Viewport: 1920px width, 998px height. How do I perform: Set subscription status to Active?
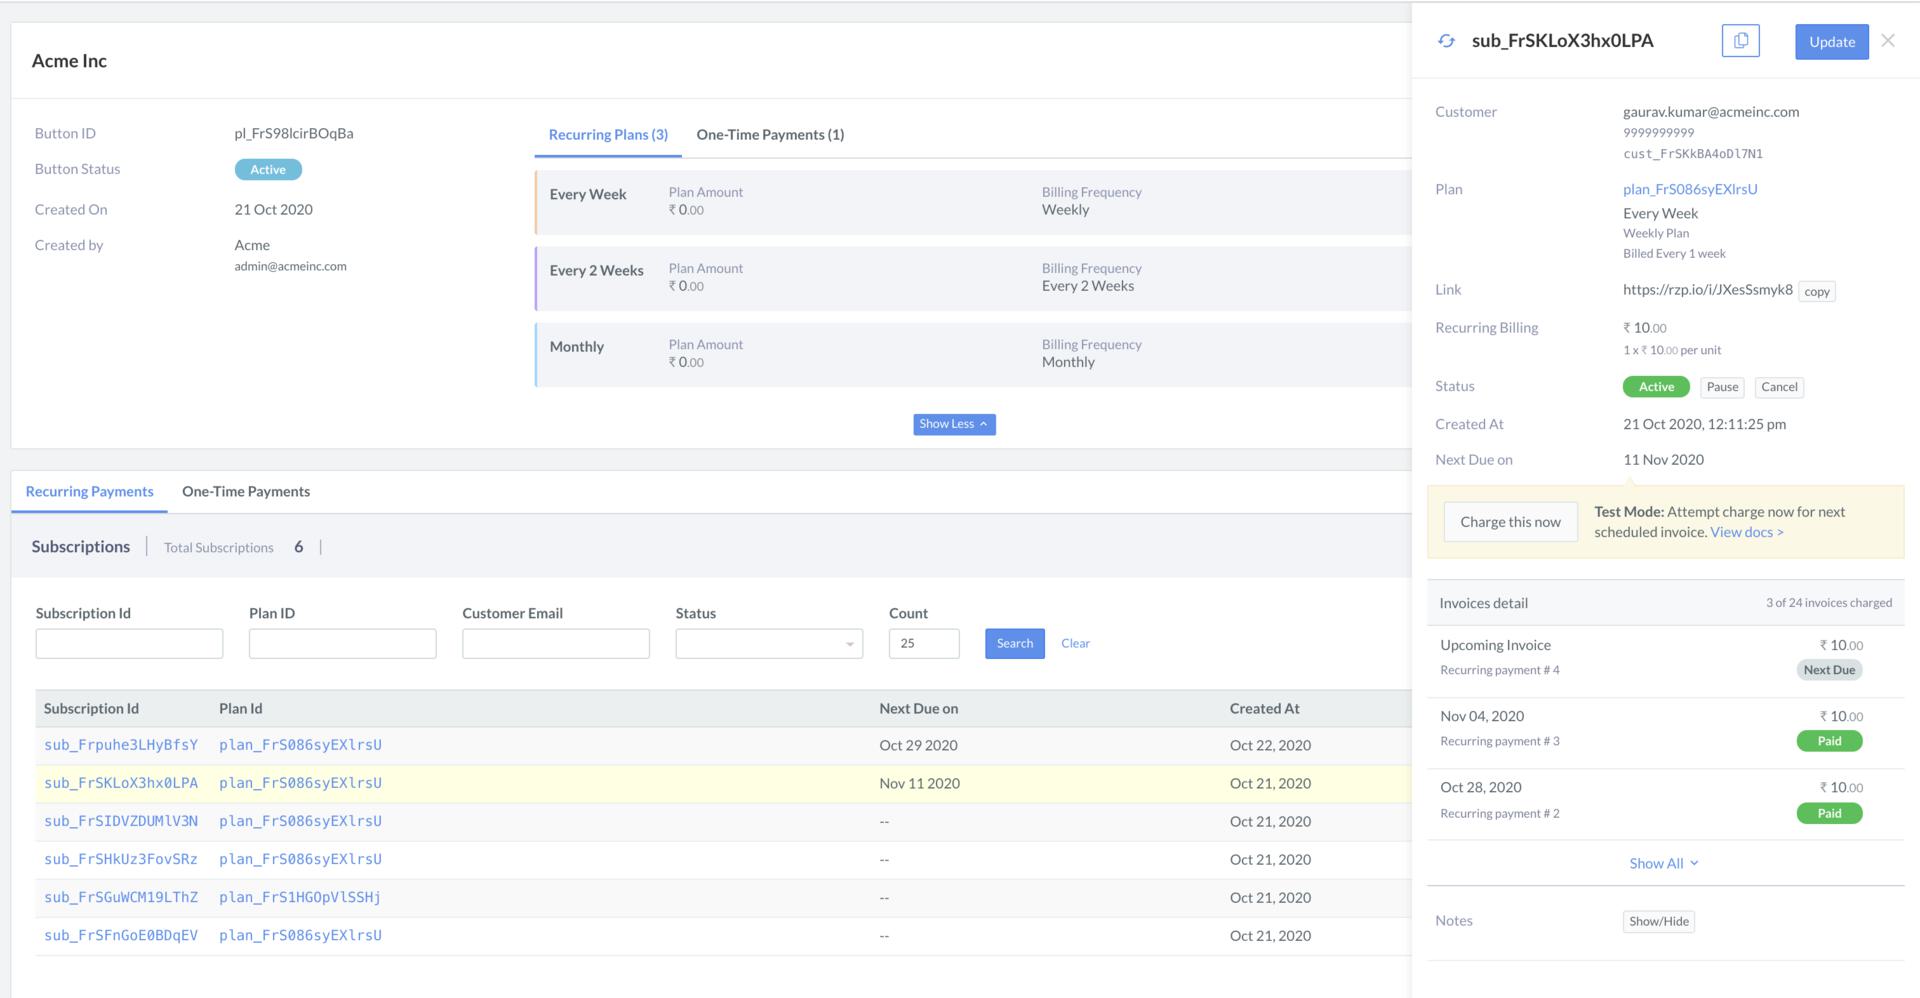point(1655,387)
